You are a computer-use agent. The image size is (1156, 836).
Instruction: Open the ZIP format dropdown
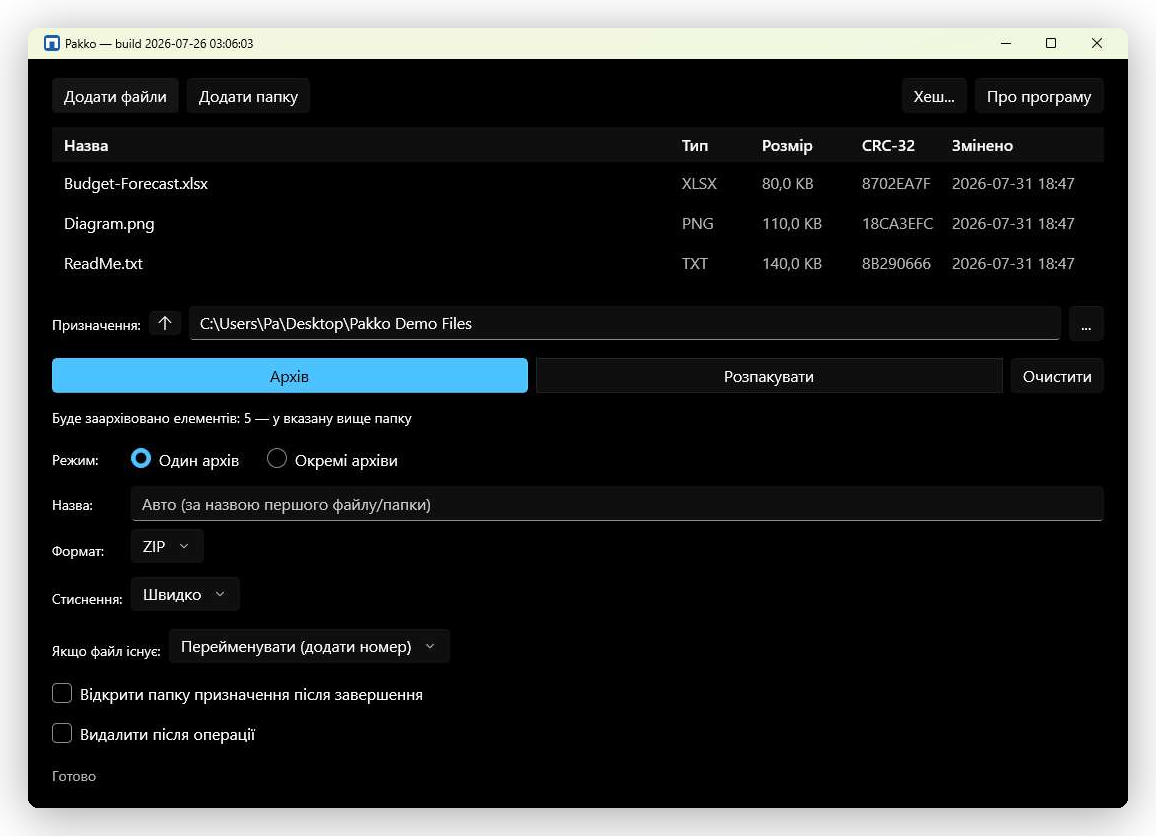point(167,546)
